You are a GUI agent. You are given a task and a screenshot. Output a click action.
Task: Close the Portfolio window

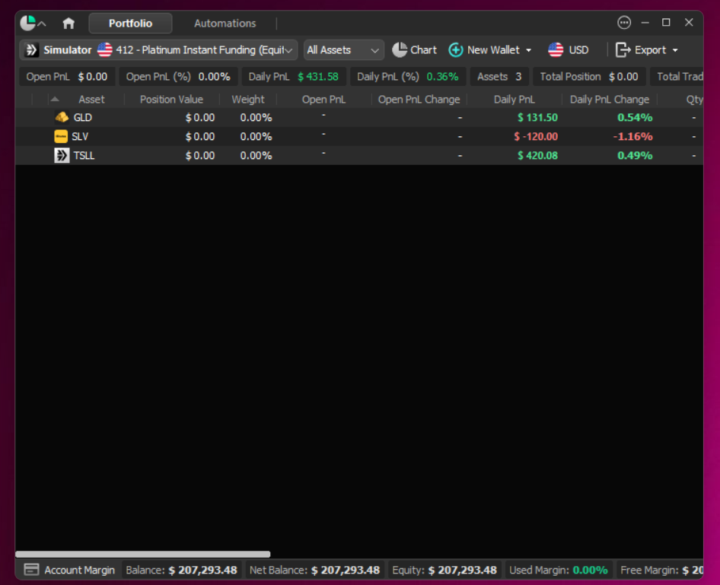click(689, 22)
